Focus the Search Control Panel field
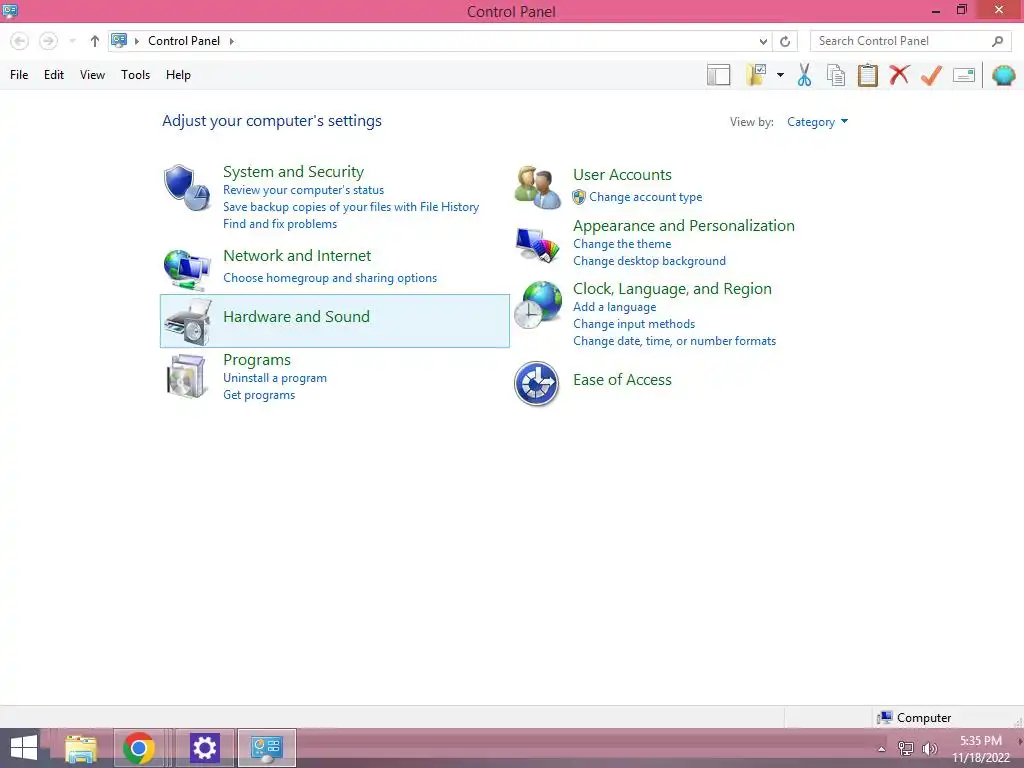This screenshot has width=1024, height=768. point(910,41)
